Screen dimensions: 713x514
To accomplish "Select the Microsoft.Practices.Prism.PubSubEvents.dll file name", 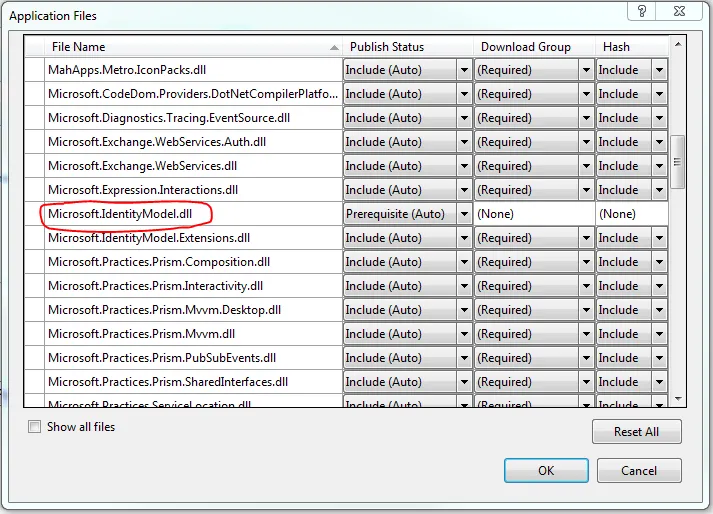I will pyautogui.click(x=162, y=358).
